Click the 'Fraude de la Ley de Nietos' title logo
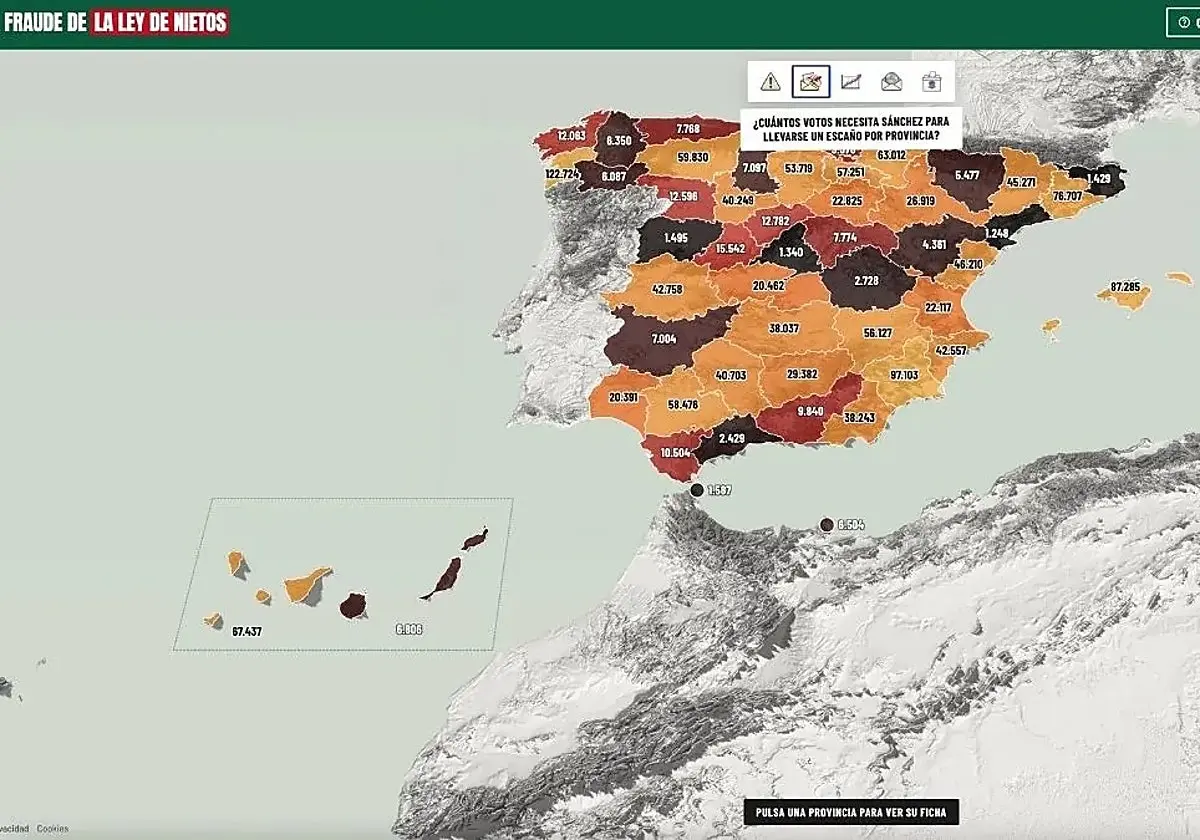 tap(116, 21)
